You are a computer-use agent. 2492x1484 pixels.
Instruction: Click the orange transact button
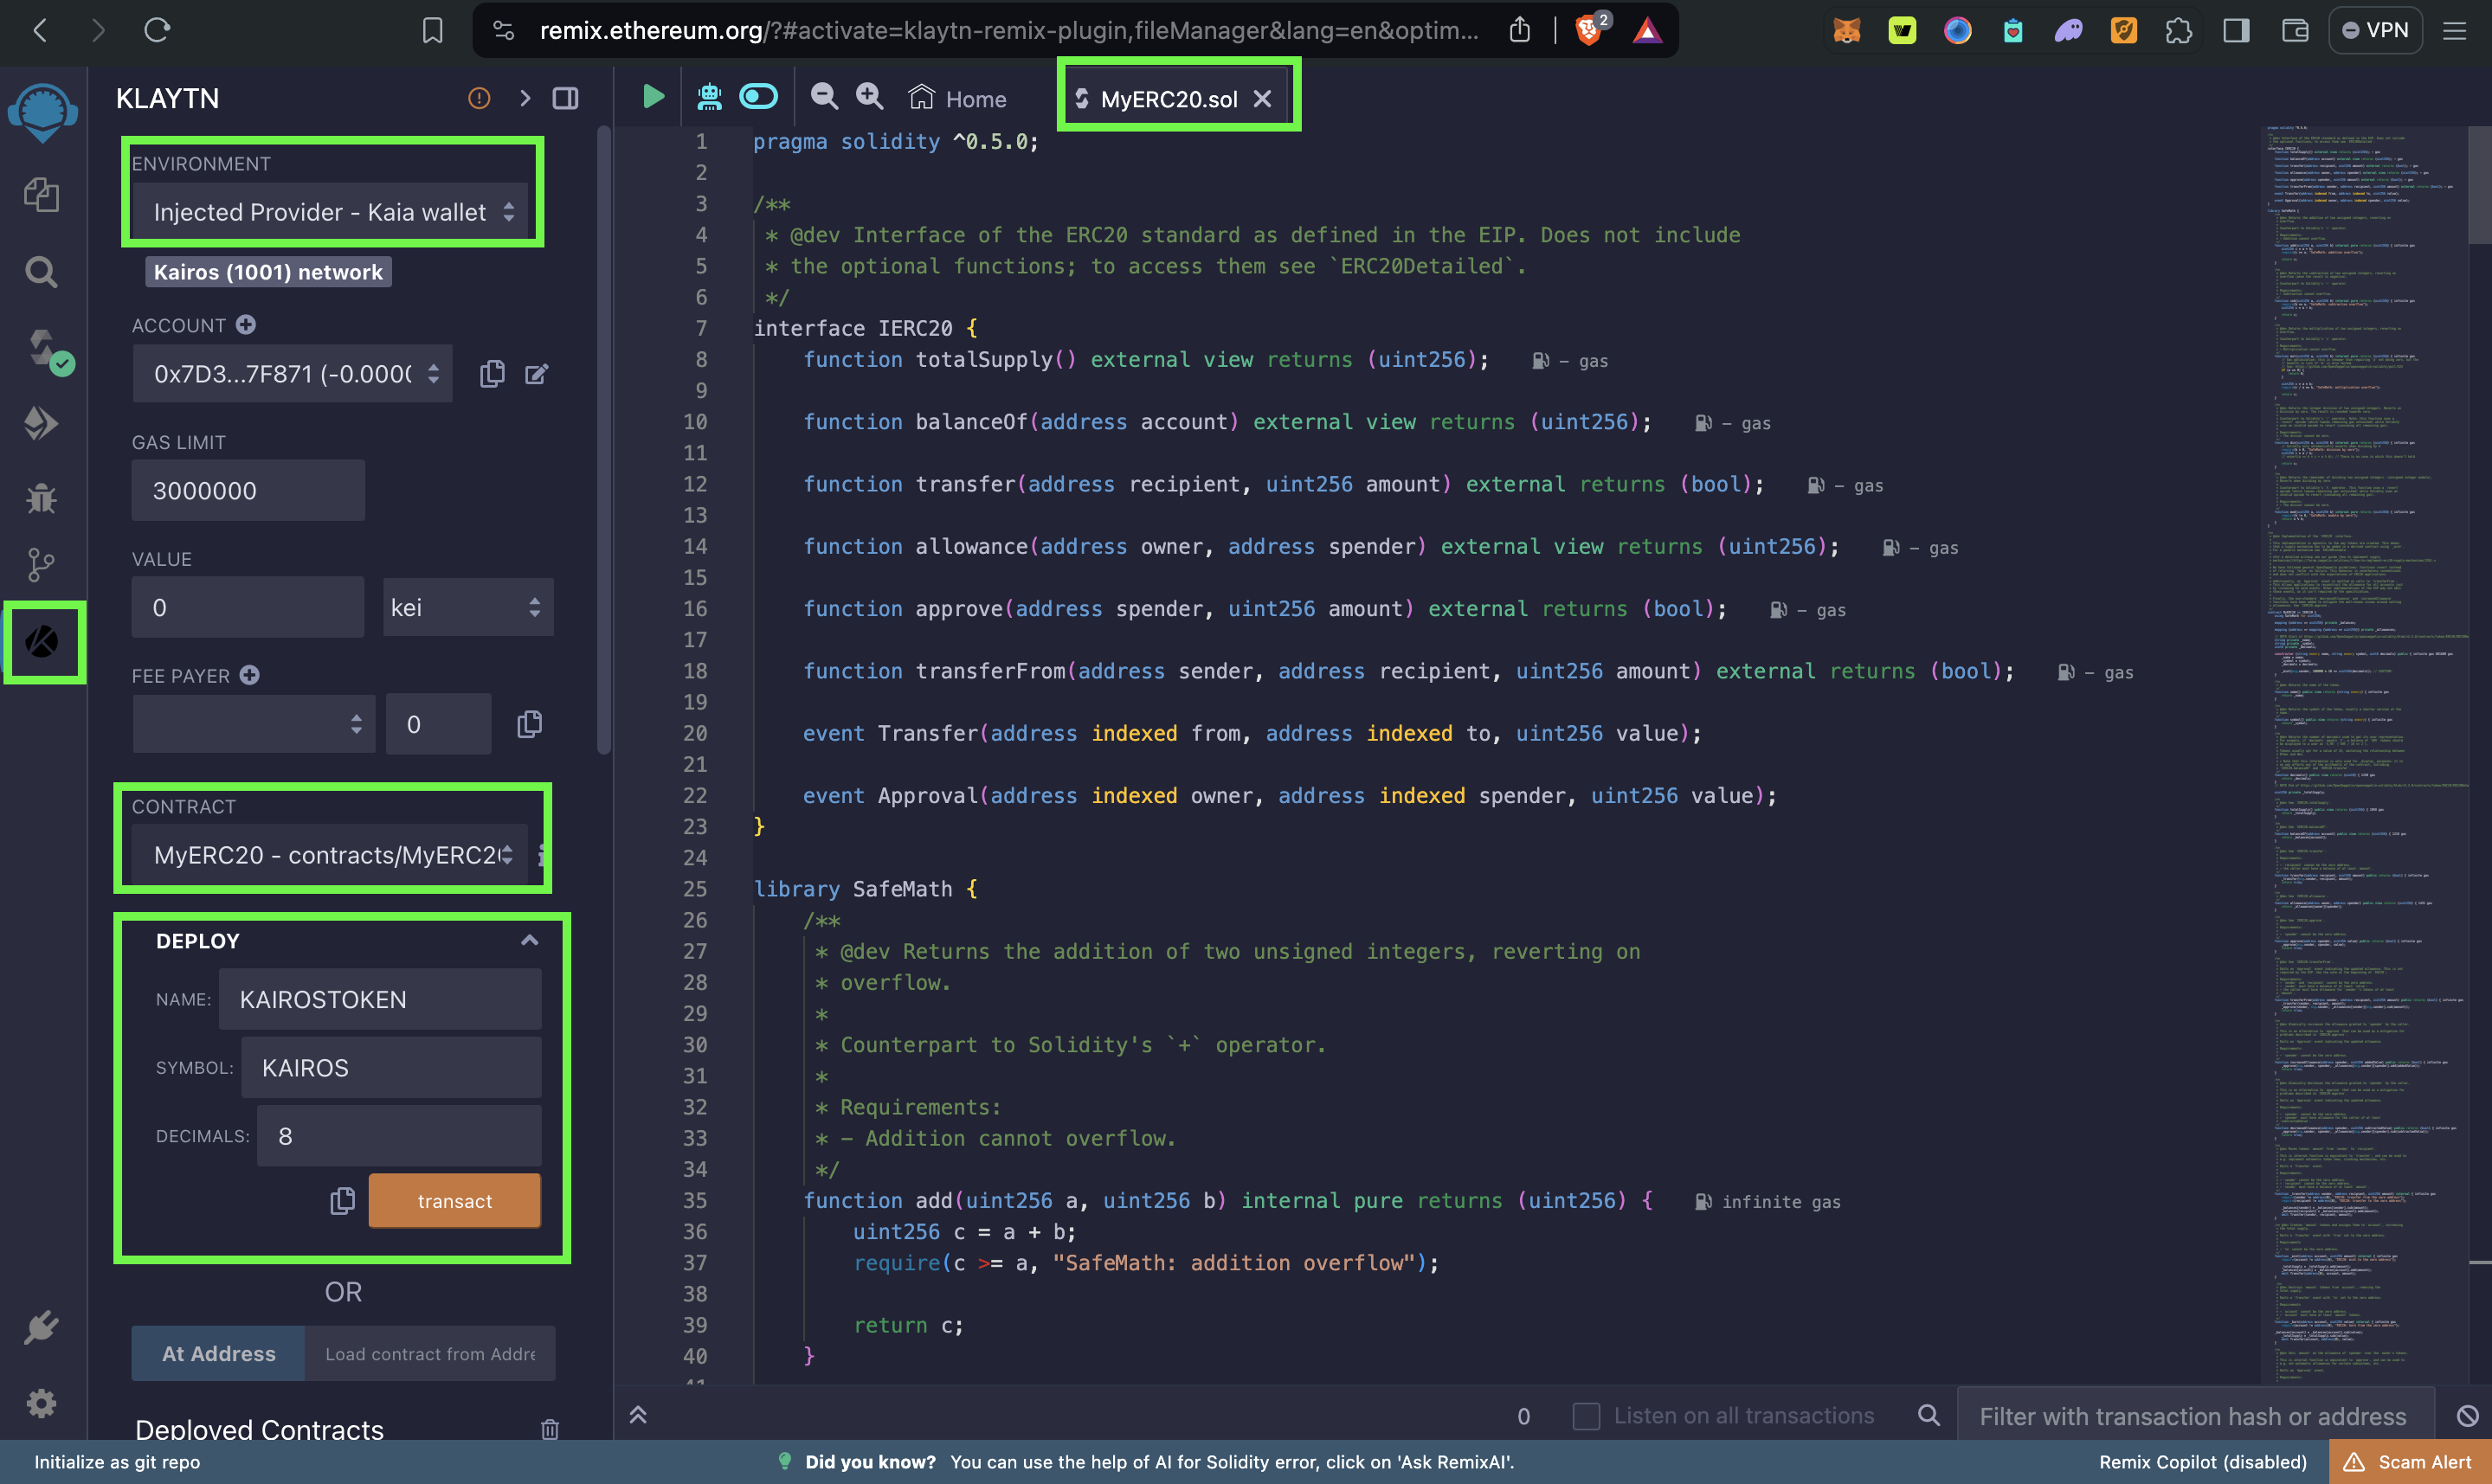click(x=454, y=1201)
